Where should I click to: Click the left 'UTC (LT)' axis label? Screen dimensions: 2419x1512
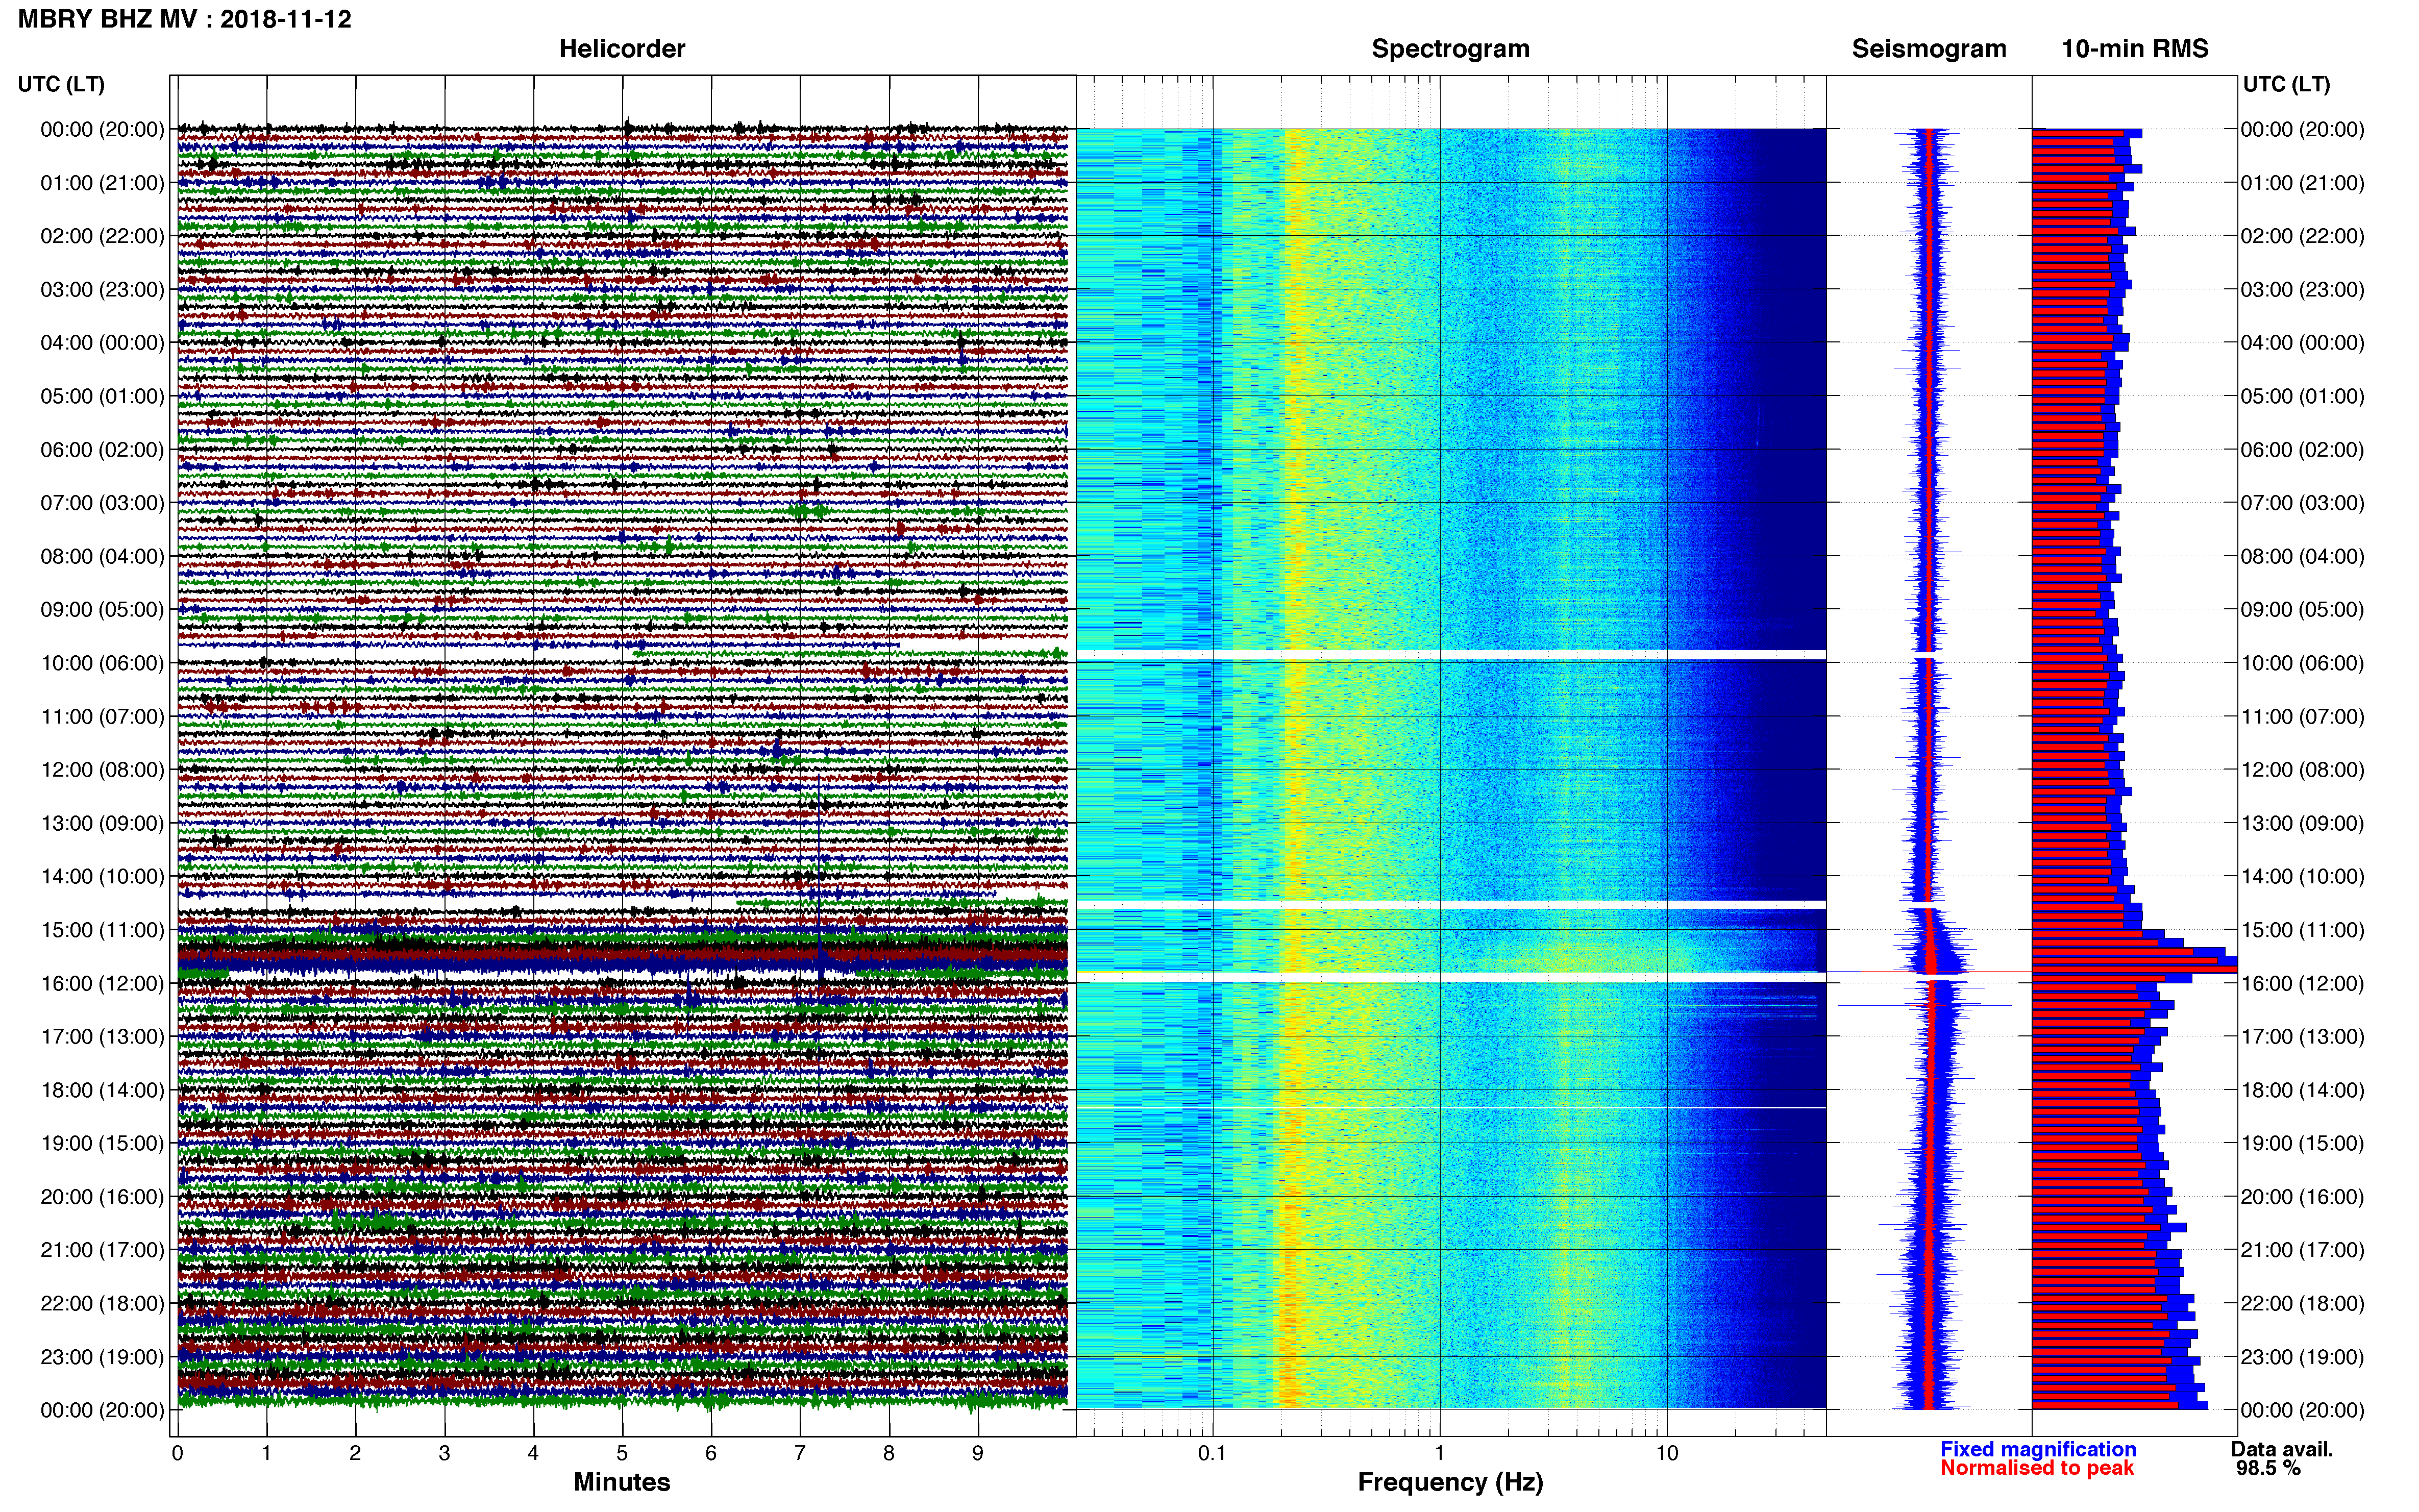[x=61, y=84]
